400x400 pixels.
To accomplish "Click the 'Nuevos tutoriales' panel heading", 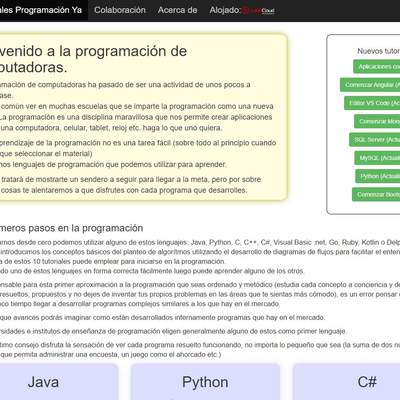I will click(x=379, y=51).
